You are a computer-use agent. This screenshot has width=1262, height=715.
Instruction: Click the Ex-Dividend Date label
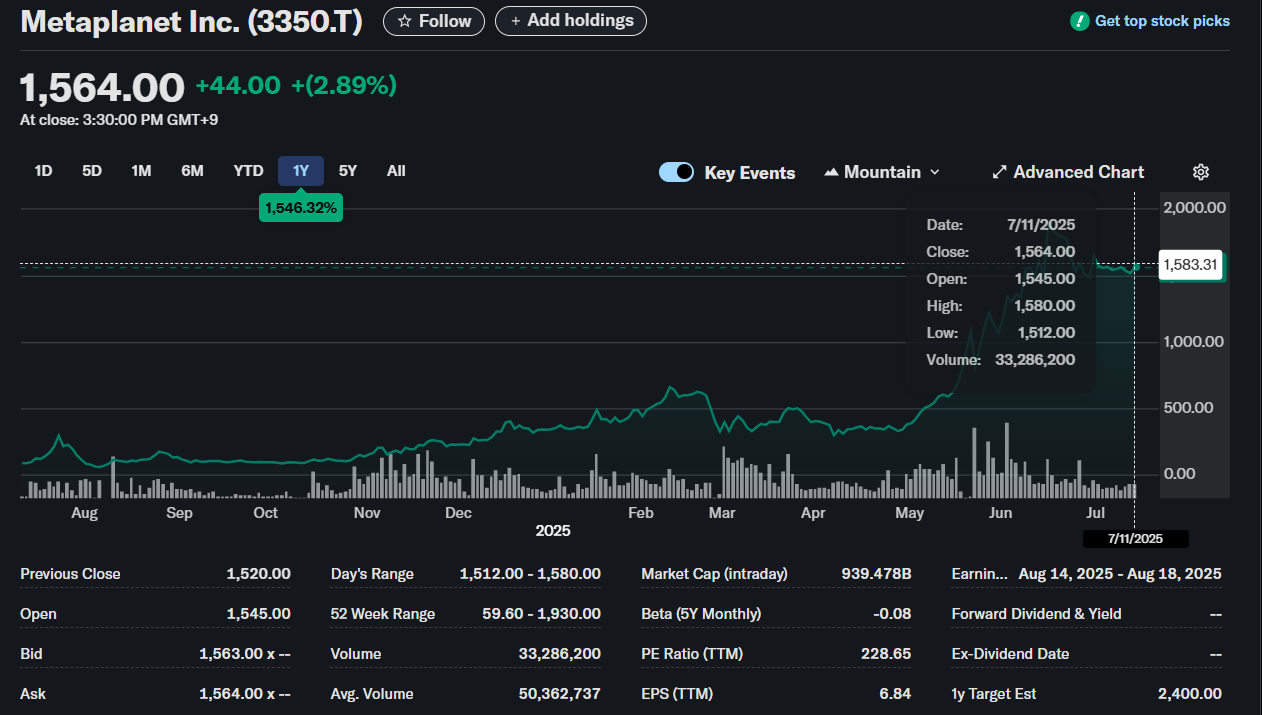pyautogui.click(x=1010, y=654)
